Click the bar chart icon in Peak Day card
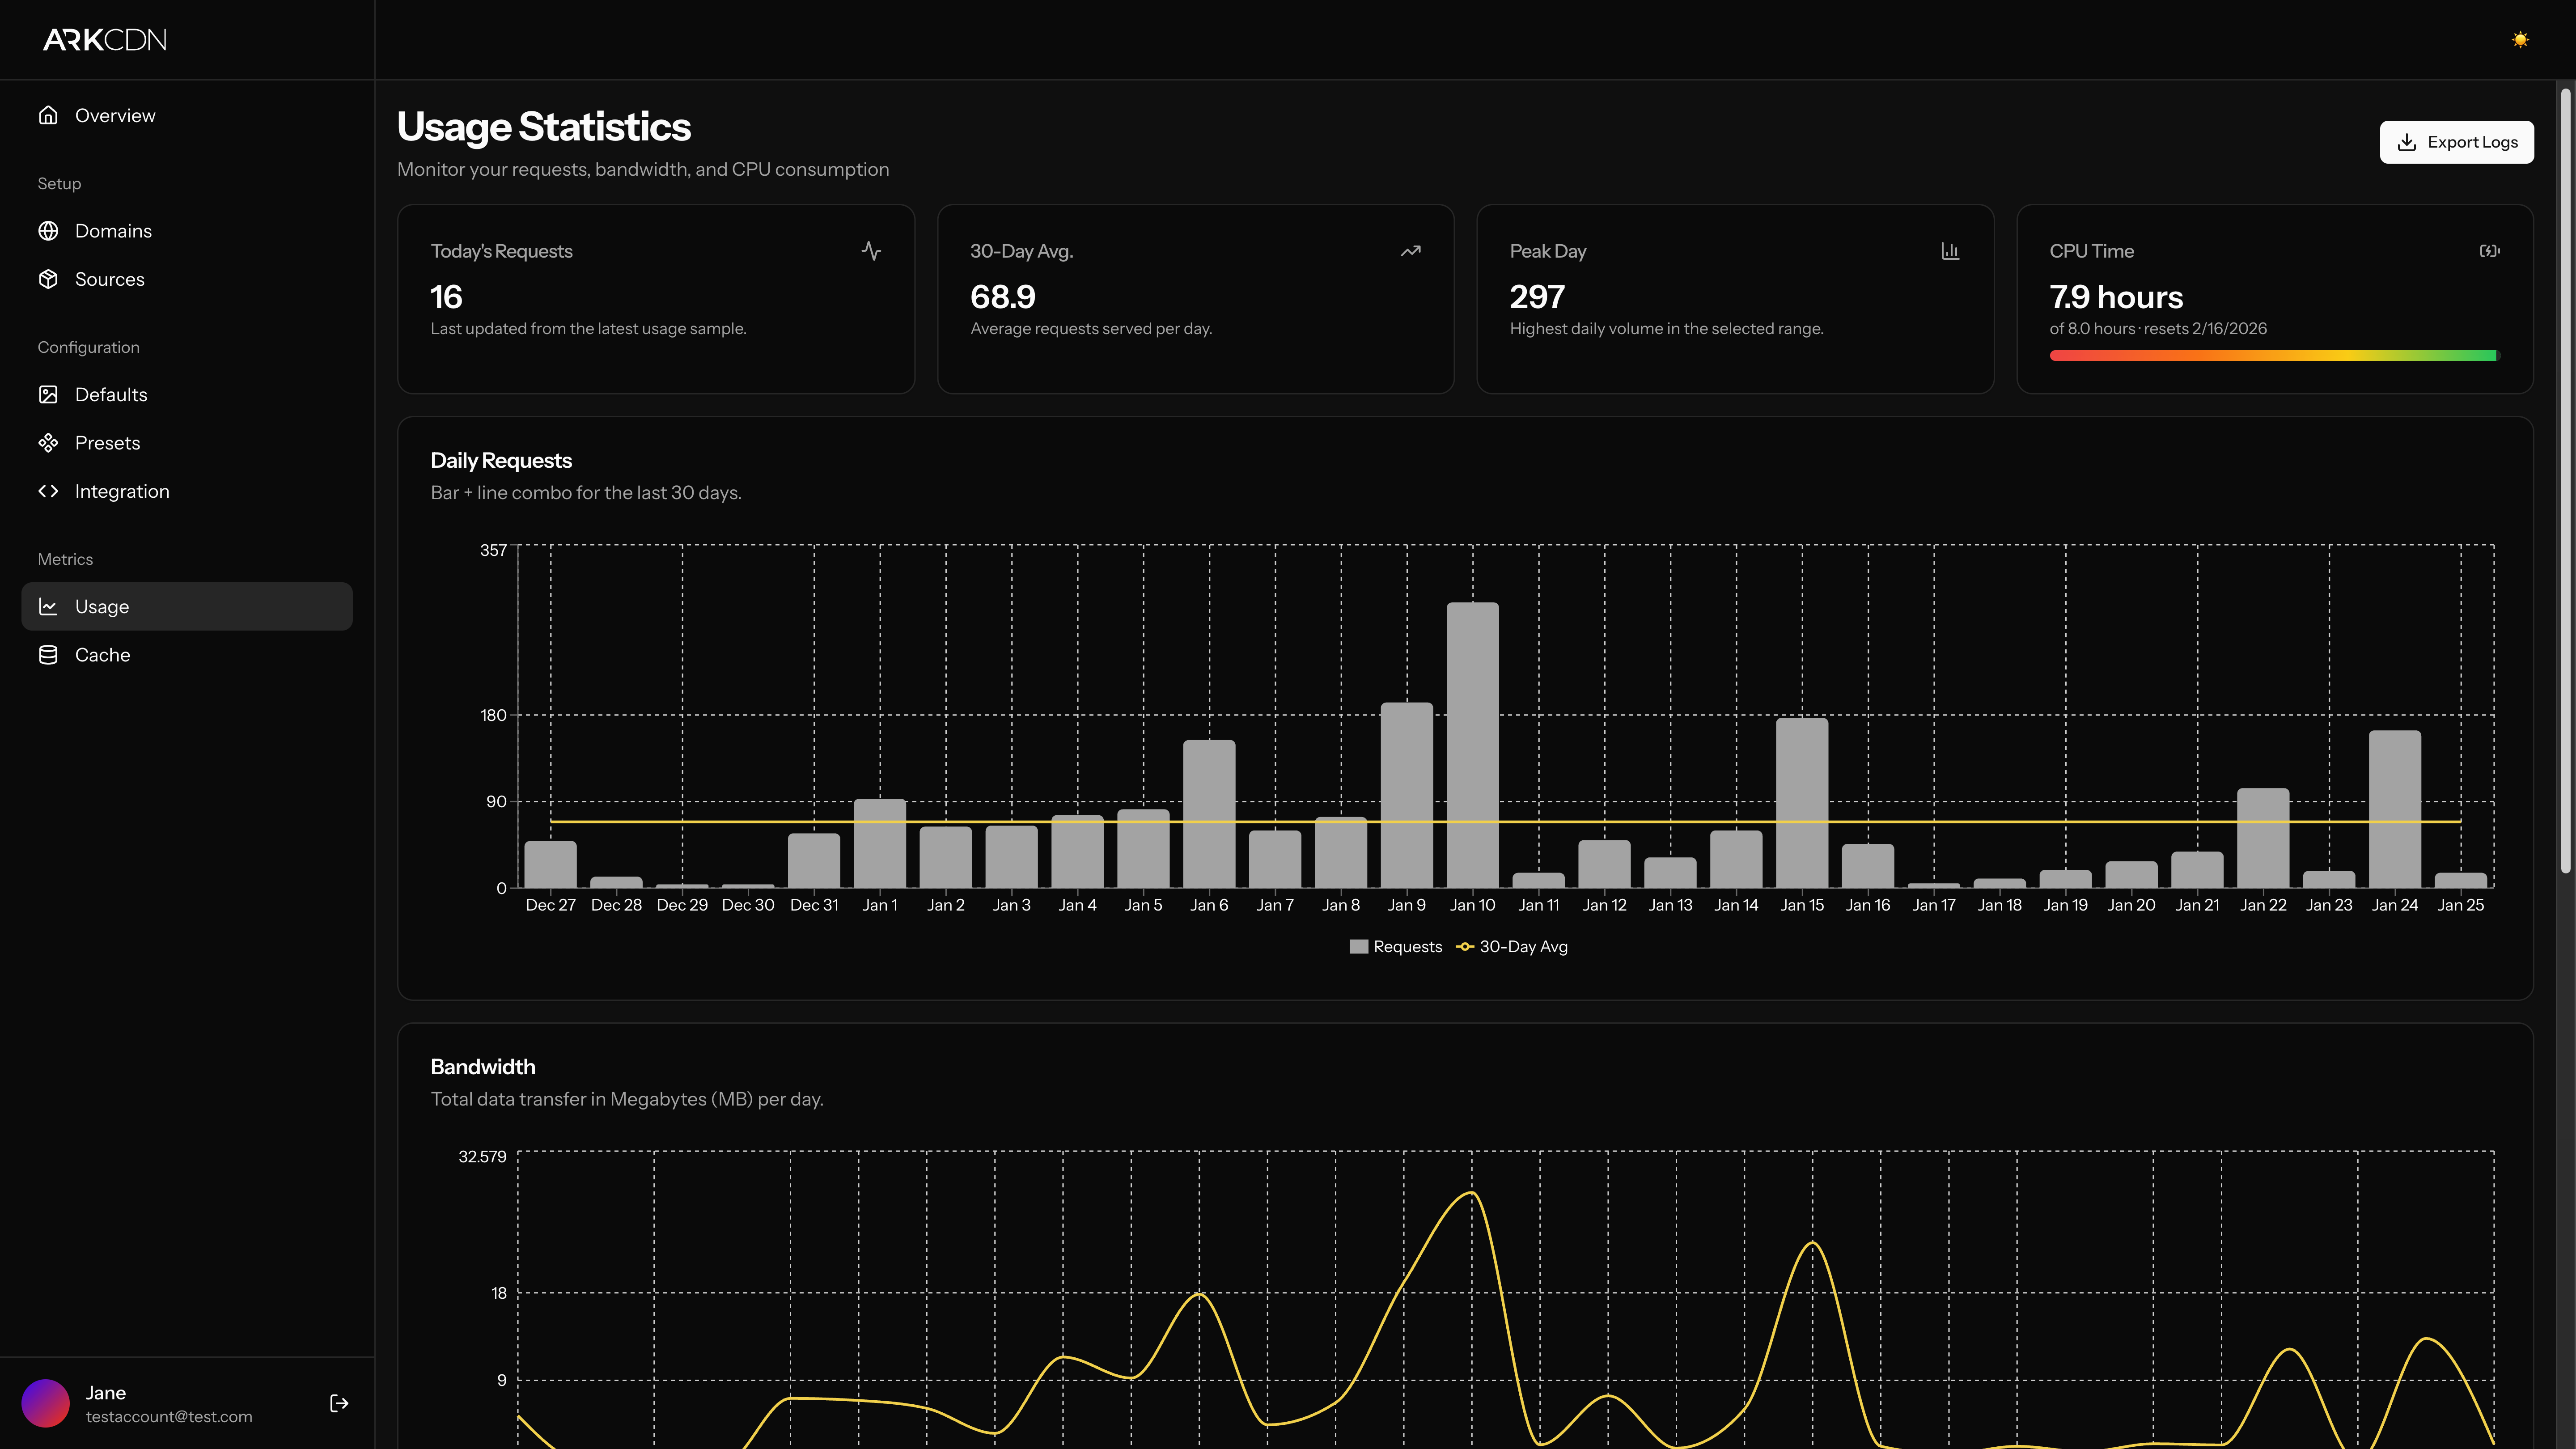The image size is (2576, 1449). tap(1950, 251)
